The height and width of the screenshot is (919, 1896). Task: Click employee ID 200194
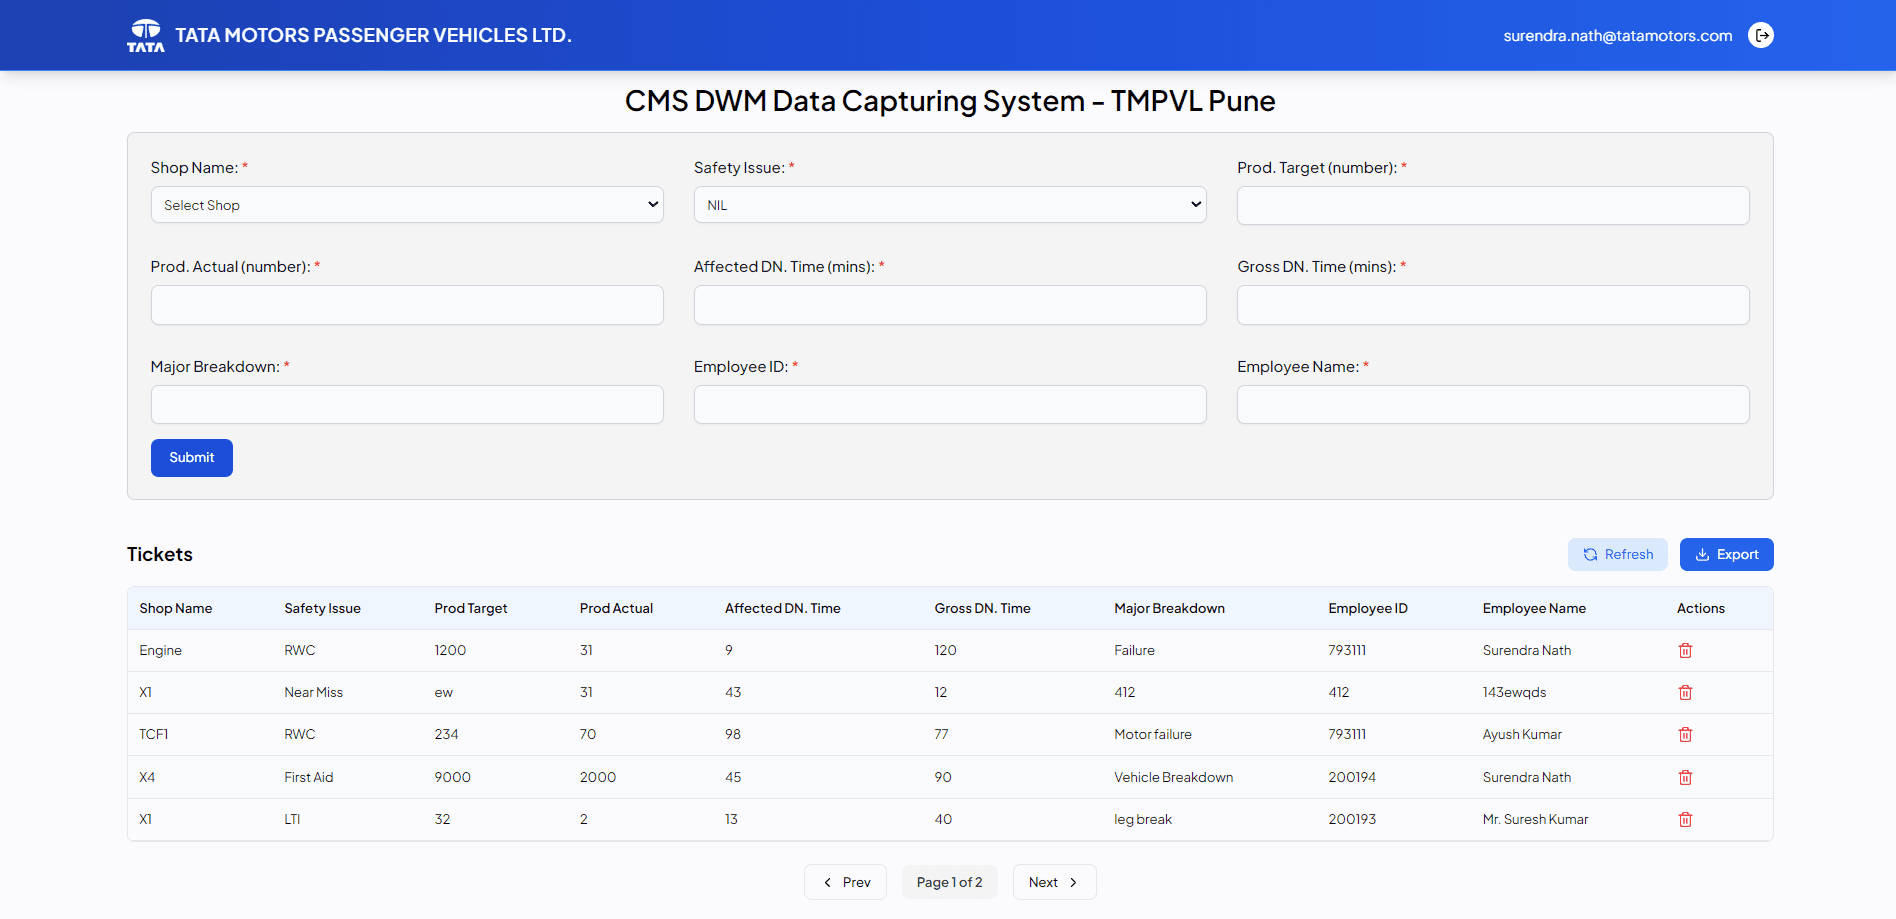(x=1352, y=777)
